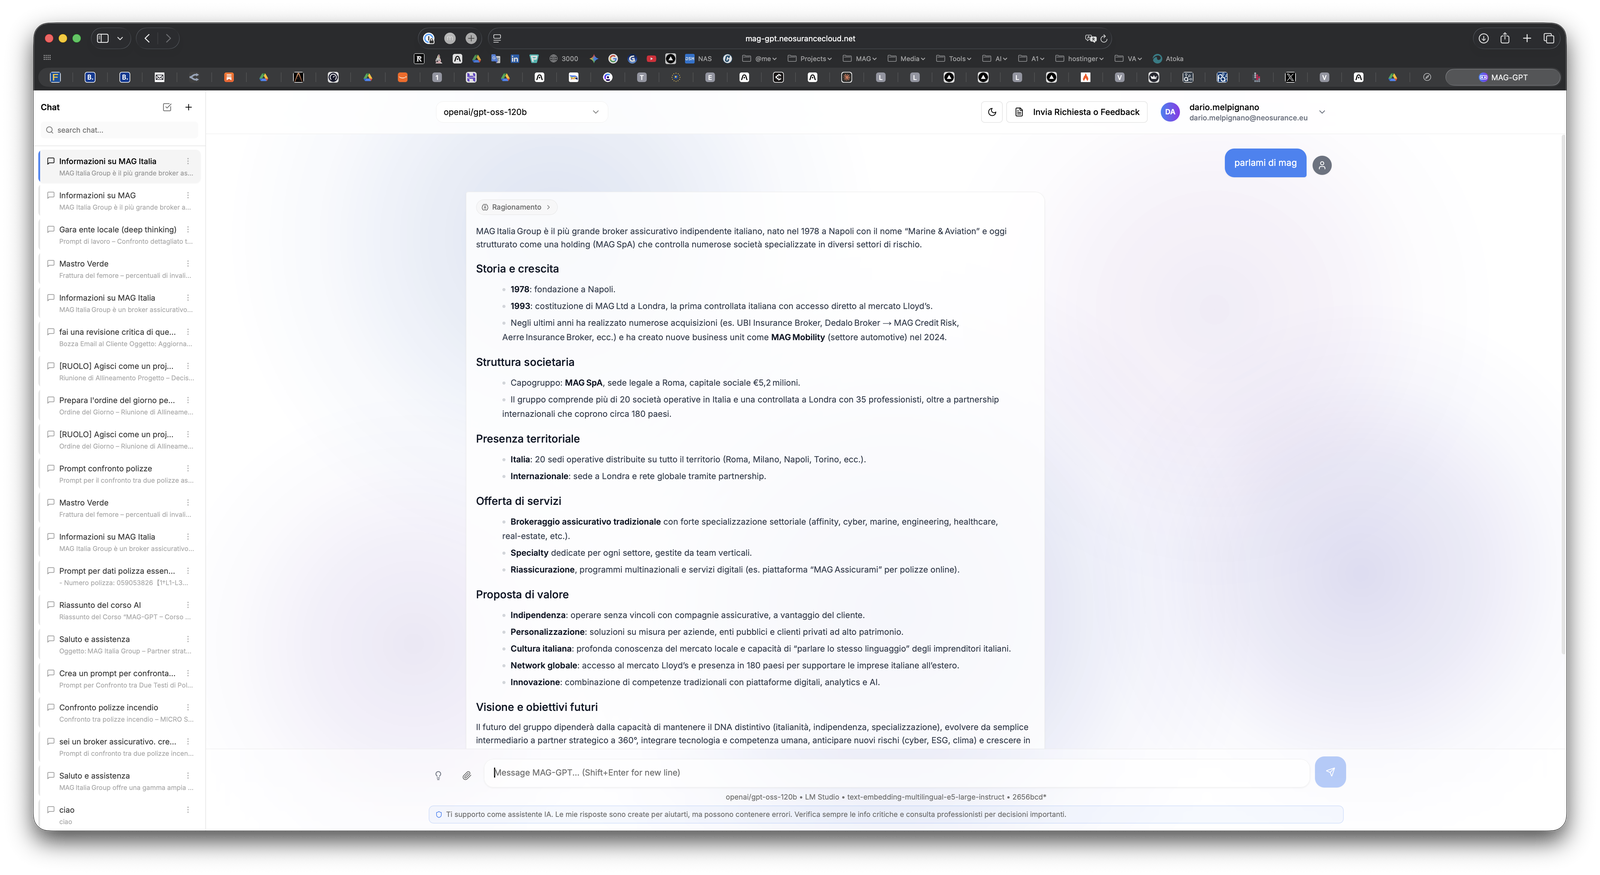Click the select-chats checkbox icon beside Chat header

[x=167, y=107]
